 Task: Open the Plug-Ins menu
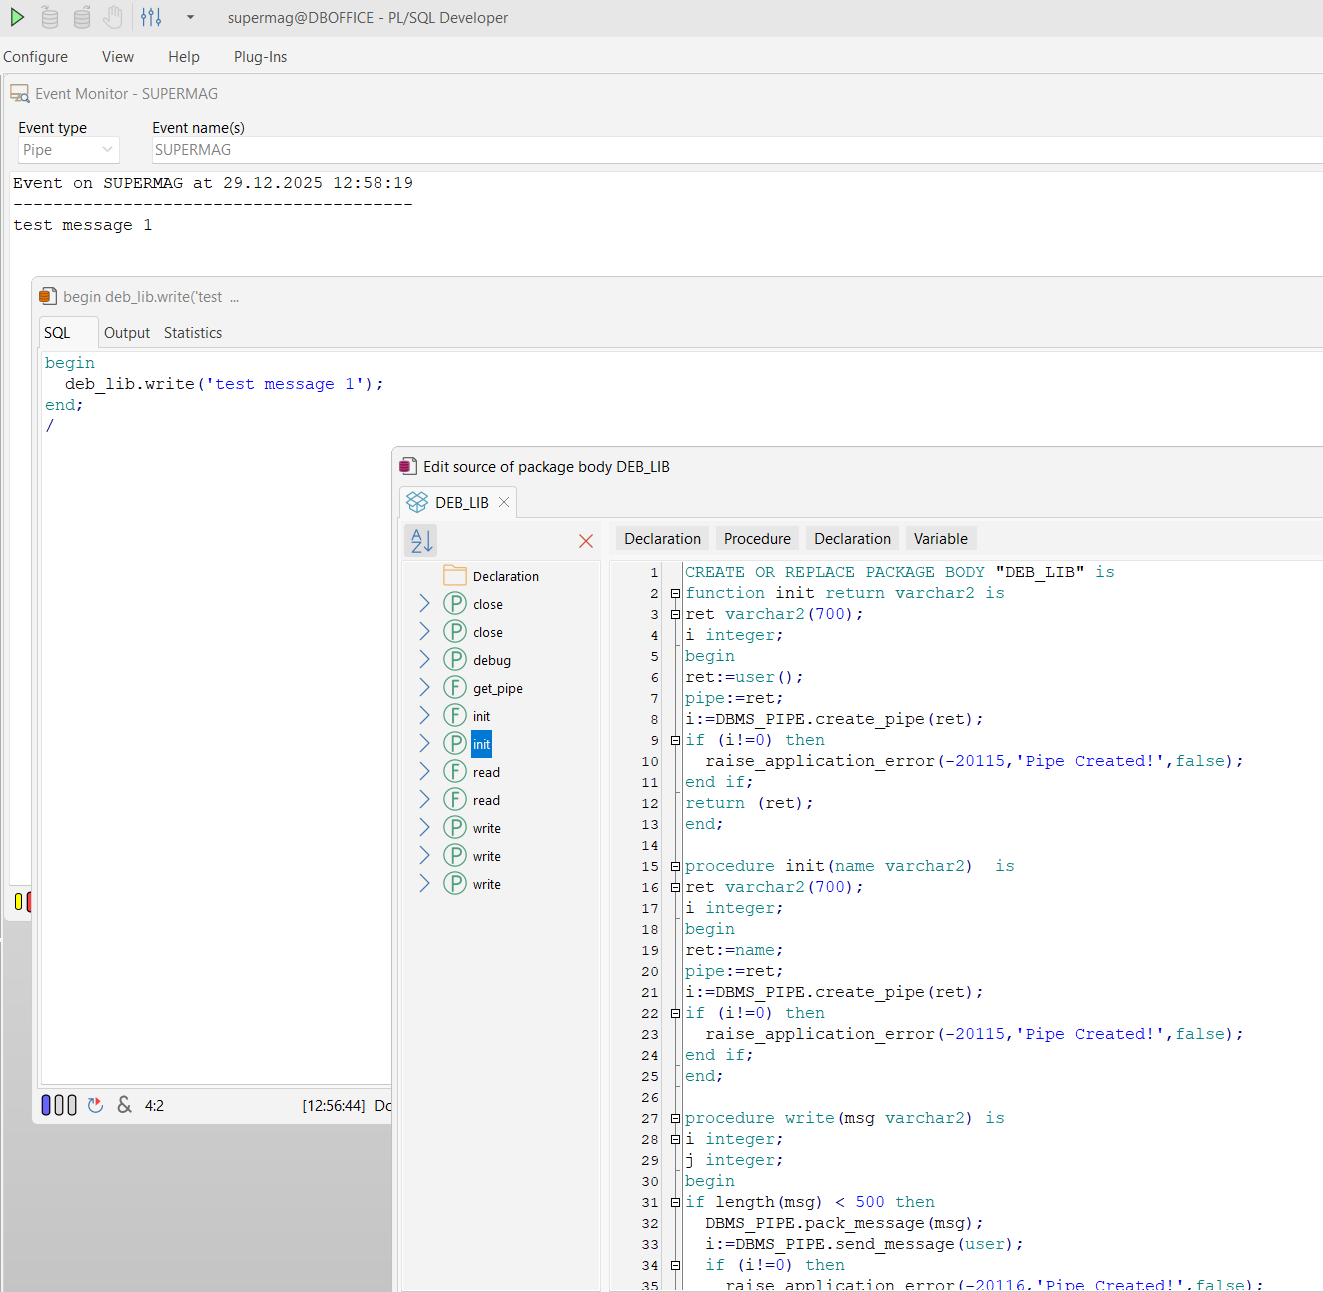pos(260,57)
